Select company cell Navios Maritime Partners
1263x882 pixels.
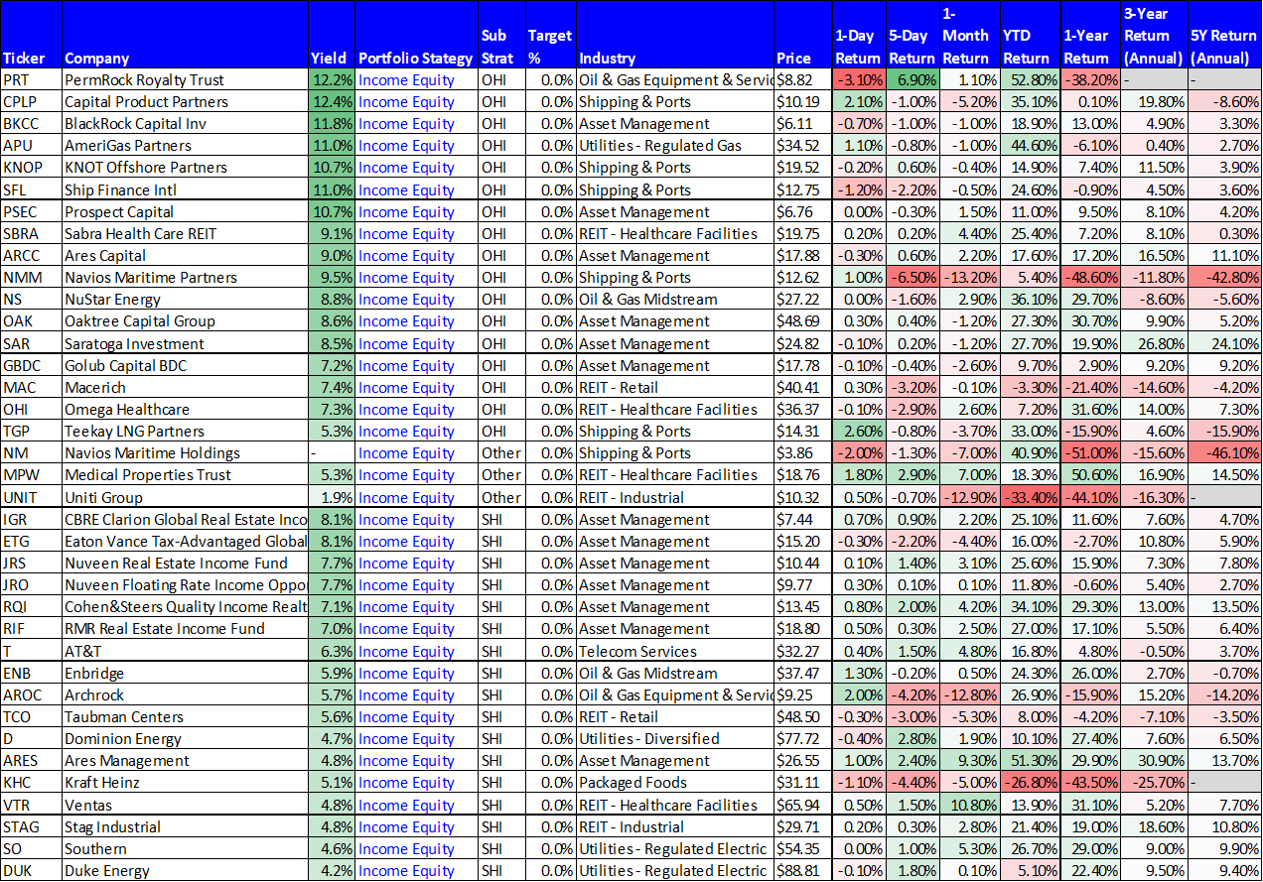(185, 278)
